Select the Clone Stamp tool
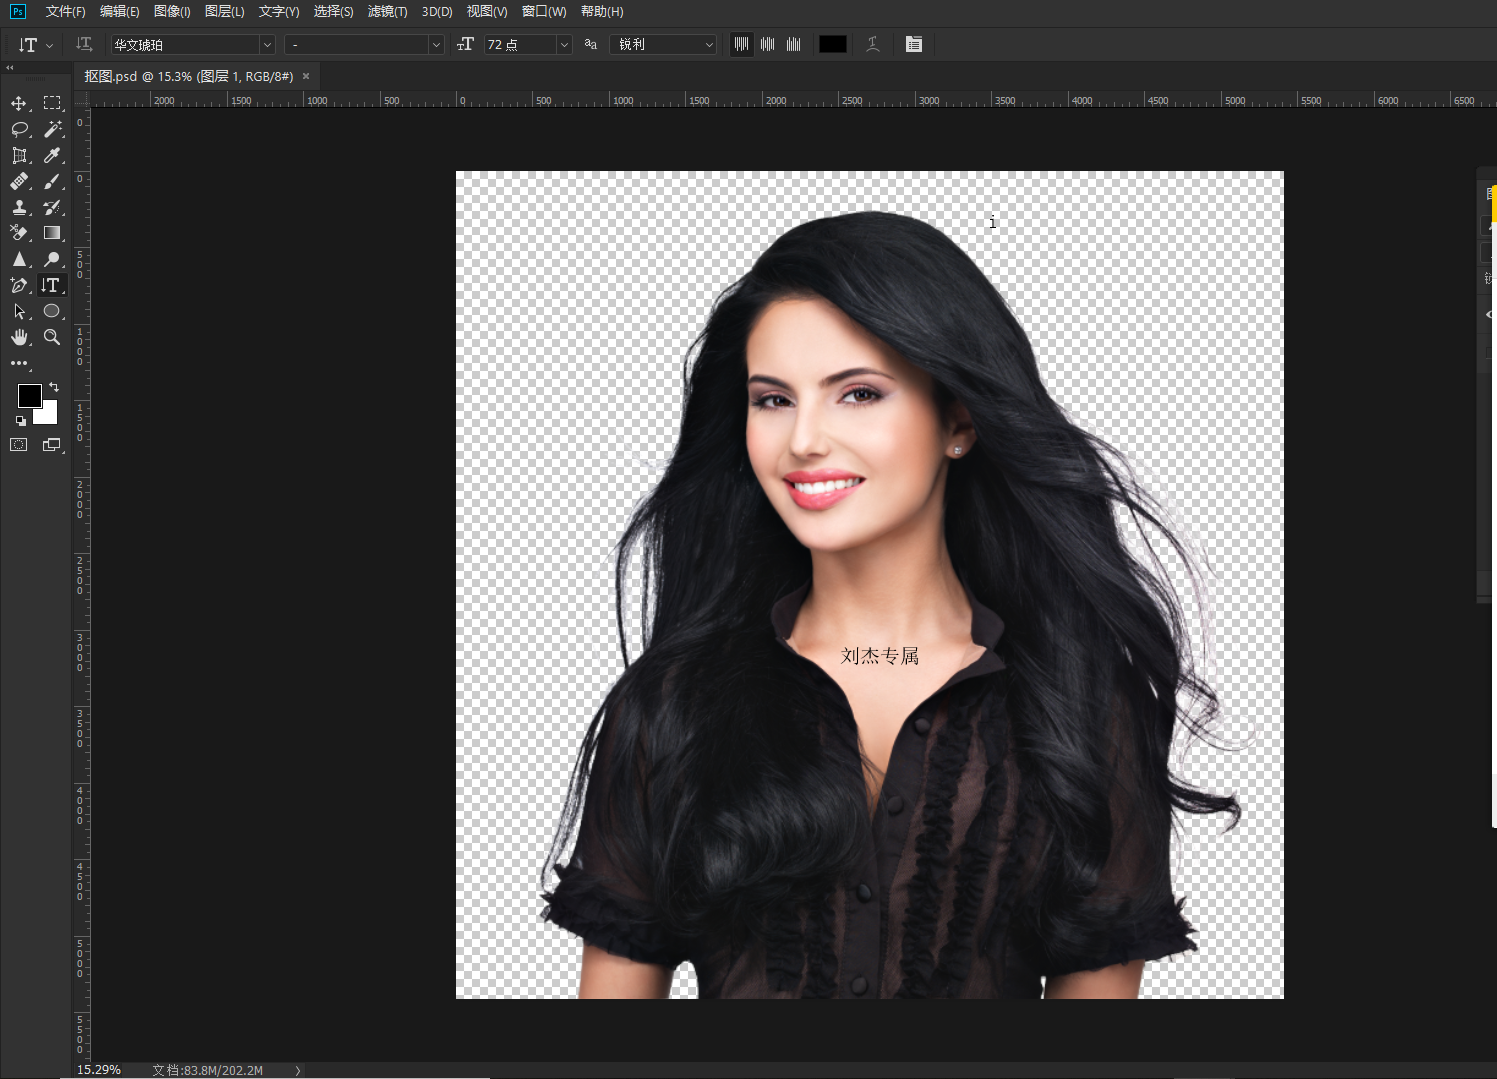This screenshot has width=1497, height=1079. (x=19, y=207)
